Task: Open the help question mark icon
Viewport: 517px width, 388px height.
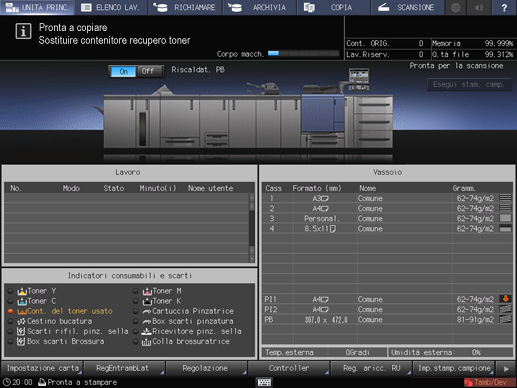Action: tap(504, 7)
